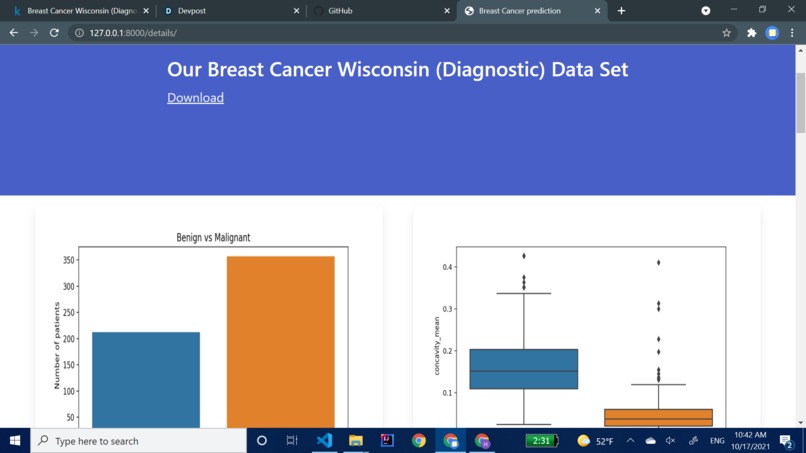Open the tab search dropdown circle
Image resolution: width=806 pixels, height=453 pixels.
706,11
